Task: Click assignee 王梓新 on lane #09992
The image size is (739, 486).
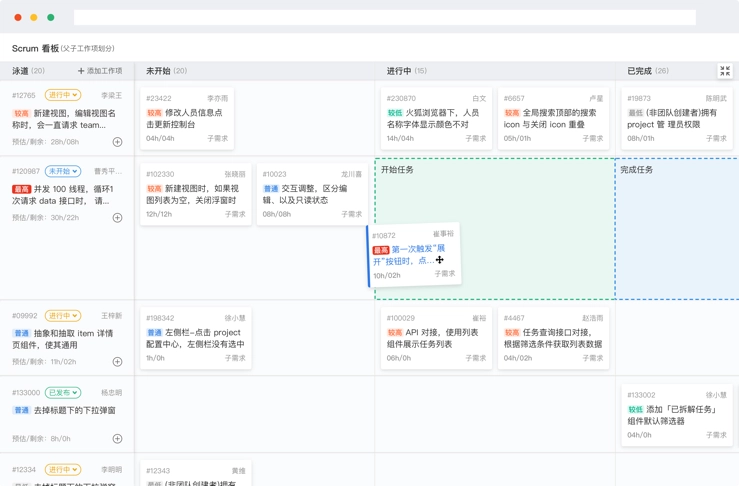Action: click(112, 315)
